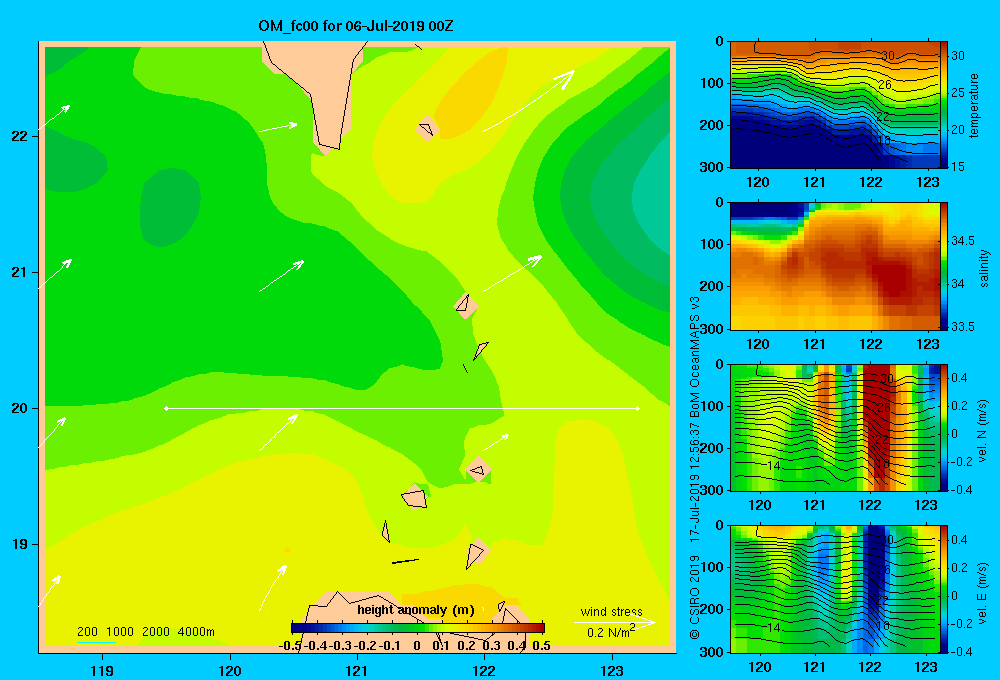Click longitude label 119 below the main map
The width and height of the screenshot is (1000, 680).
pos(102,670)
